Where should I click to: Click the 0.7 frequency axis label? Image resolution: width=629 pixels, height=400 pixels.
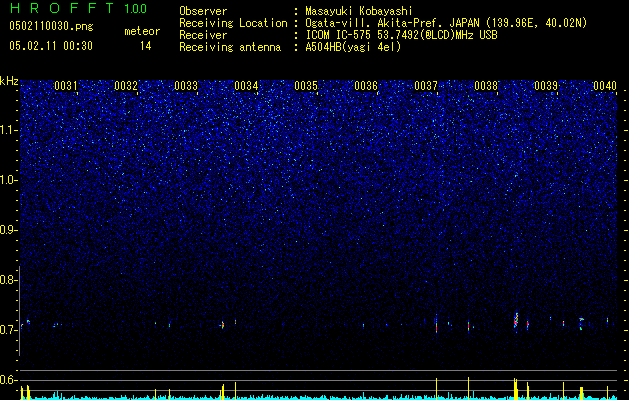9,330
